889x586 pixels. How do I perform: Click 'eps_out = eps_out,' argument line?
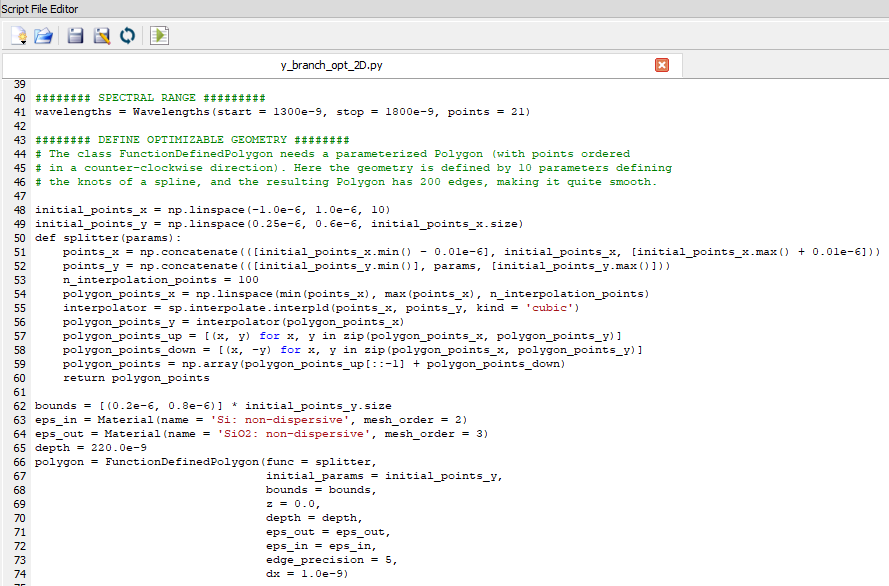pyautogui.click(x=328, y=532)
